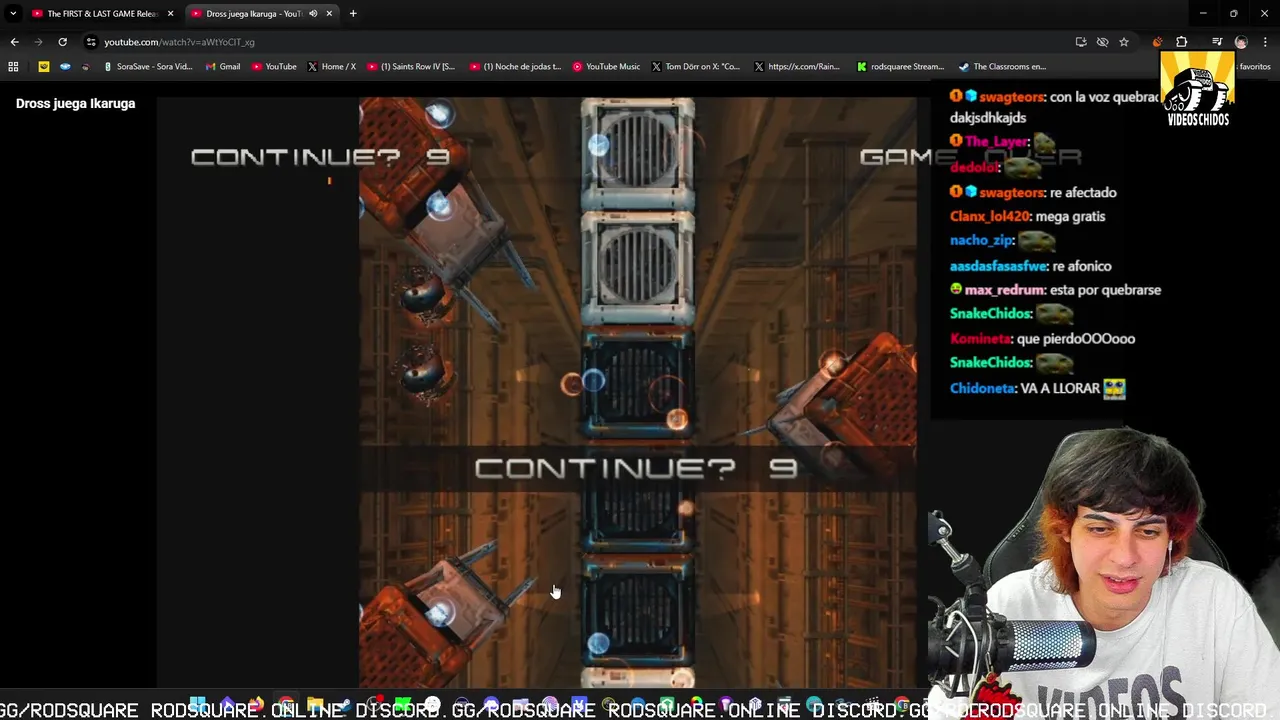1280x720 pixels.
Task: Open the x.com/Rain bookmark
Action: (797, 67)
